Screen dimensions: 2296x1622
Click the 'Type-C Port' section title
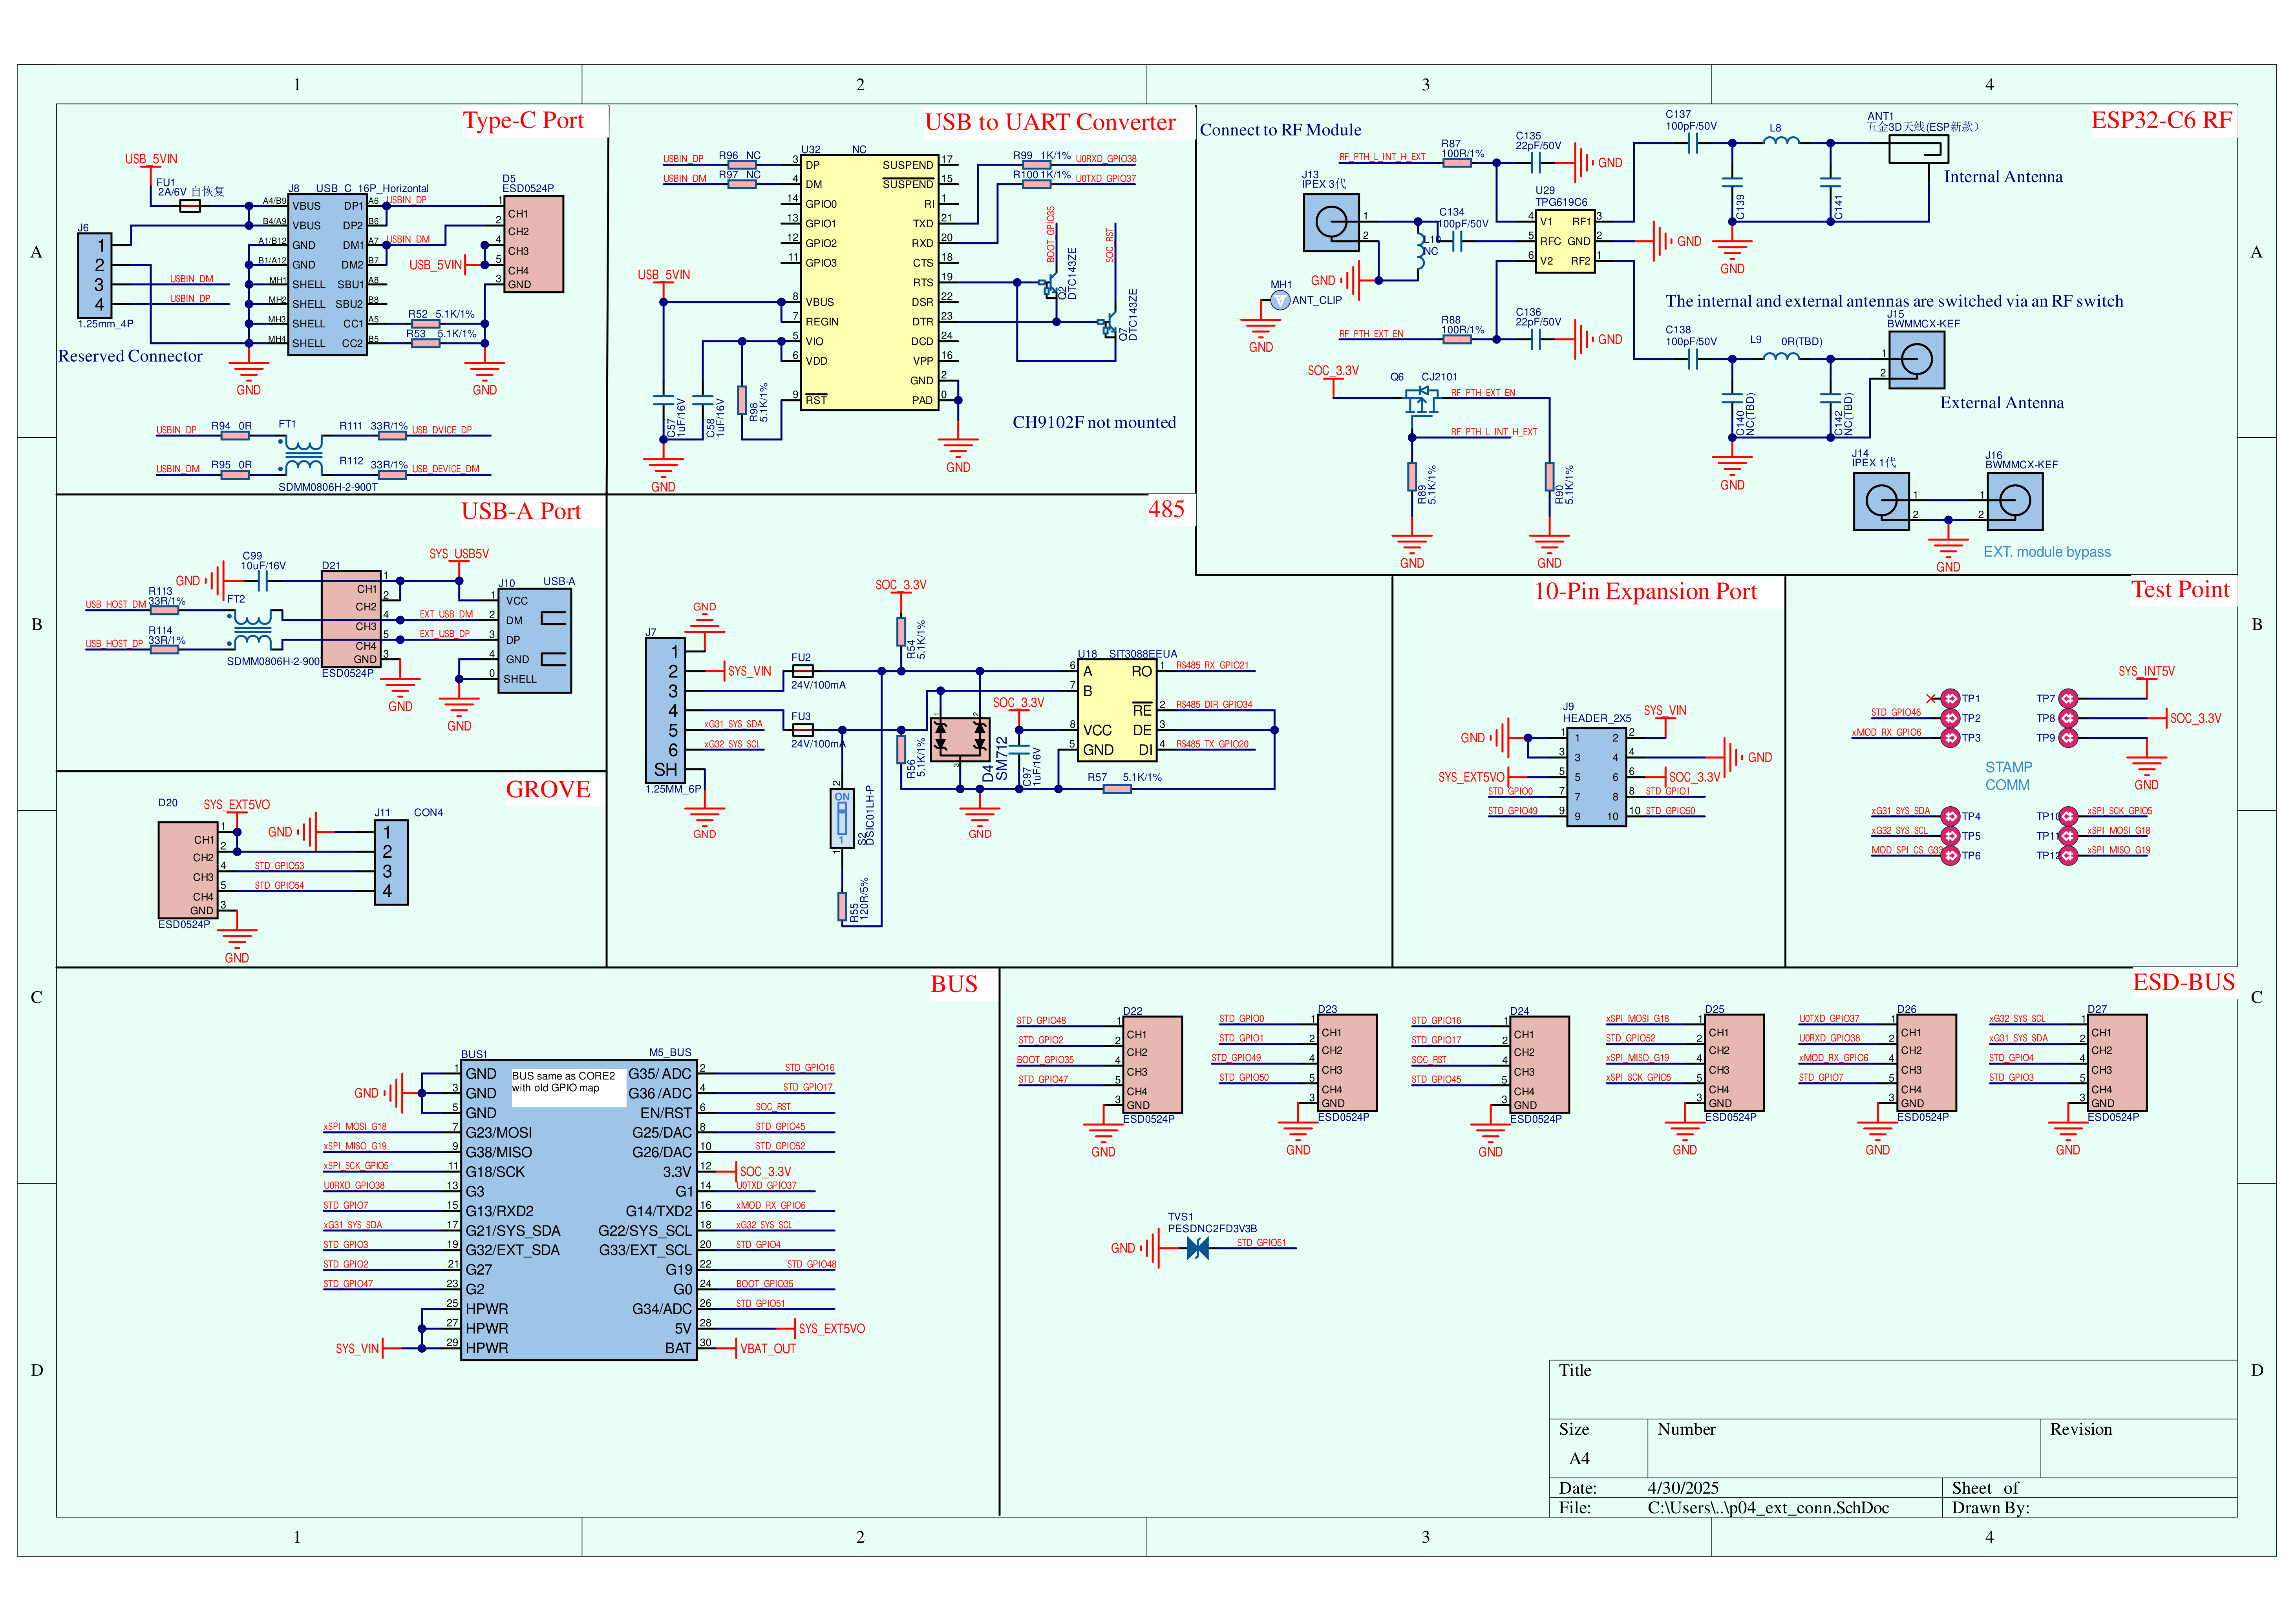point(523,120)
